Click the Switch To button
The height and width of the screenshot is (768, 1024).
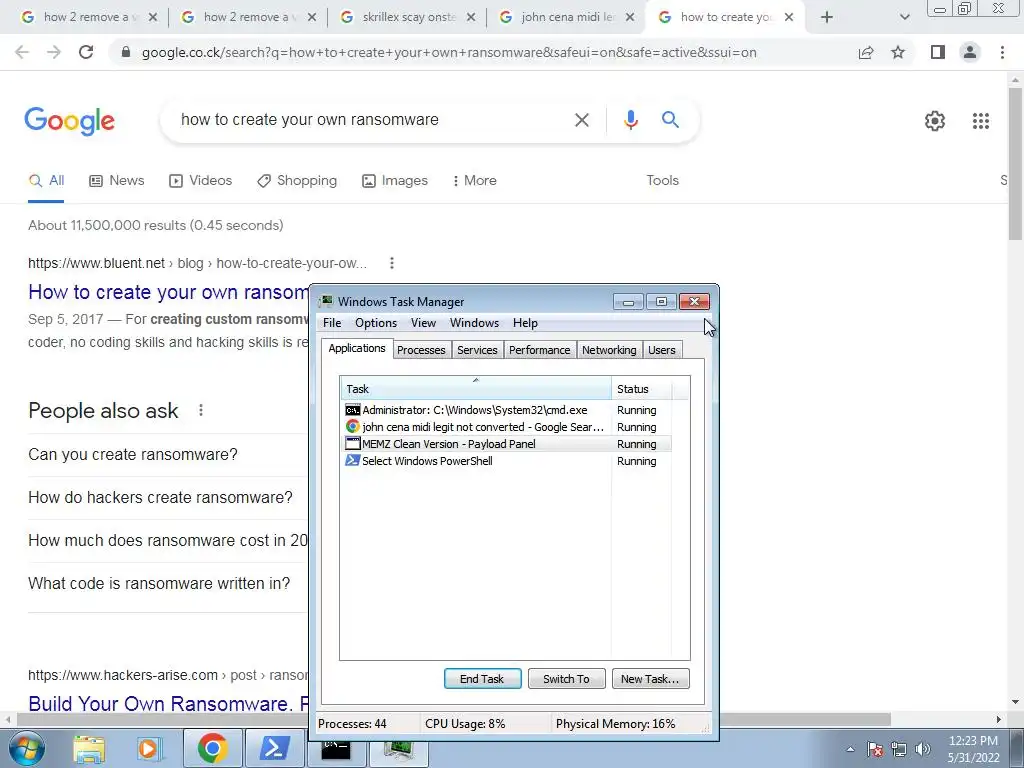[566, 679]
